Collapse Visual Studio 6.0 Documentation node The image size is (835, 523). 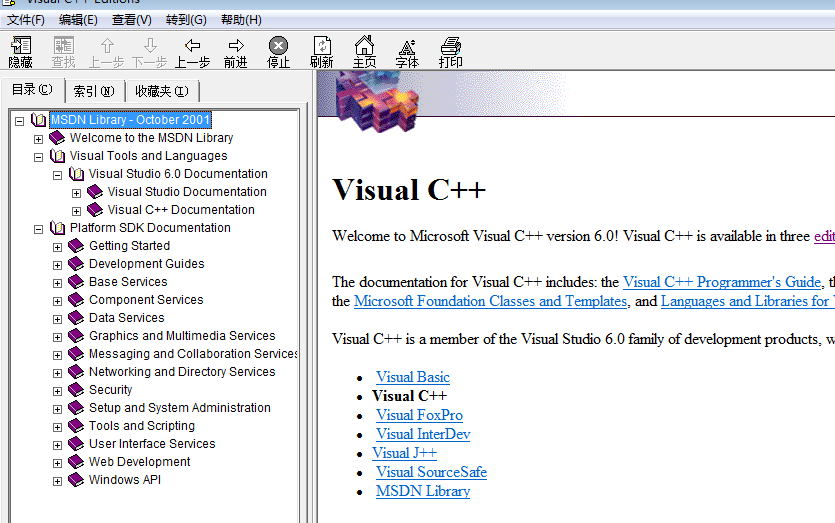[58, 175]
